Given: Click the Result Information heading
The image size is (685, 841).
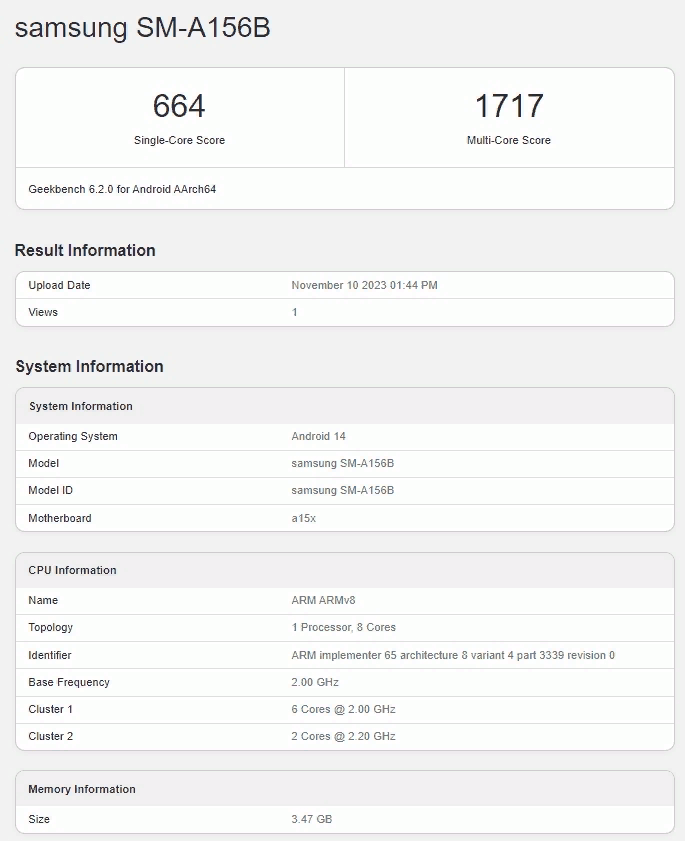Looking at the screenshot, I should 85,250.
